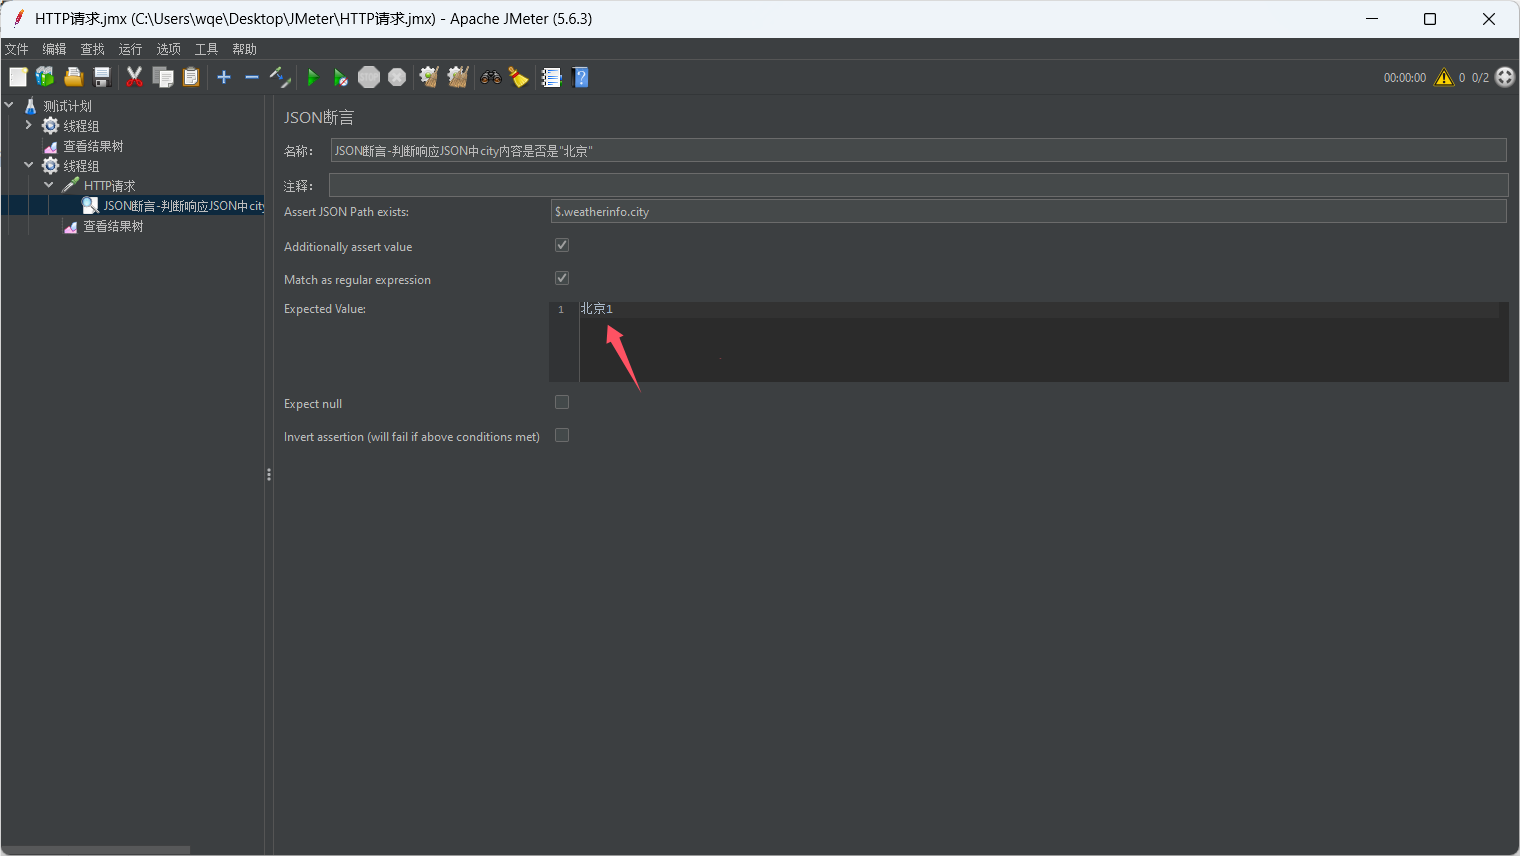This screenshot has width=1520, height=856.
Task: Open the 选项 menu
Action: 169,49
